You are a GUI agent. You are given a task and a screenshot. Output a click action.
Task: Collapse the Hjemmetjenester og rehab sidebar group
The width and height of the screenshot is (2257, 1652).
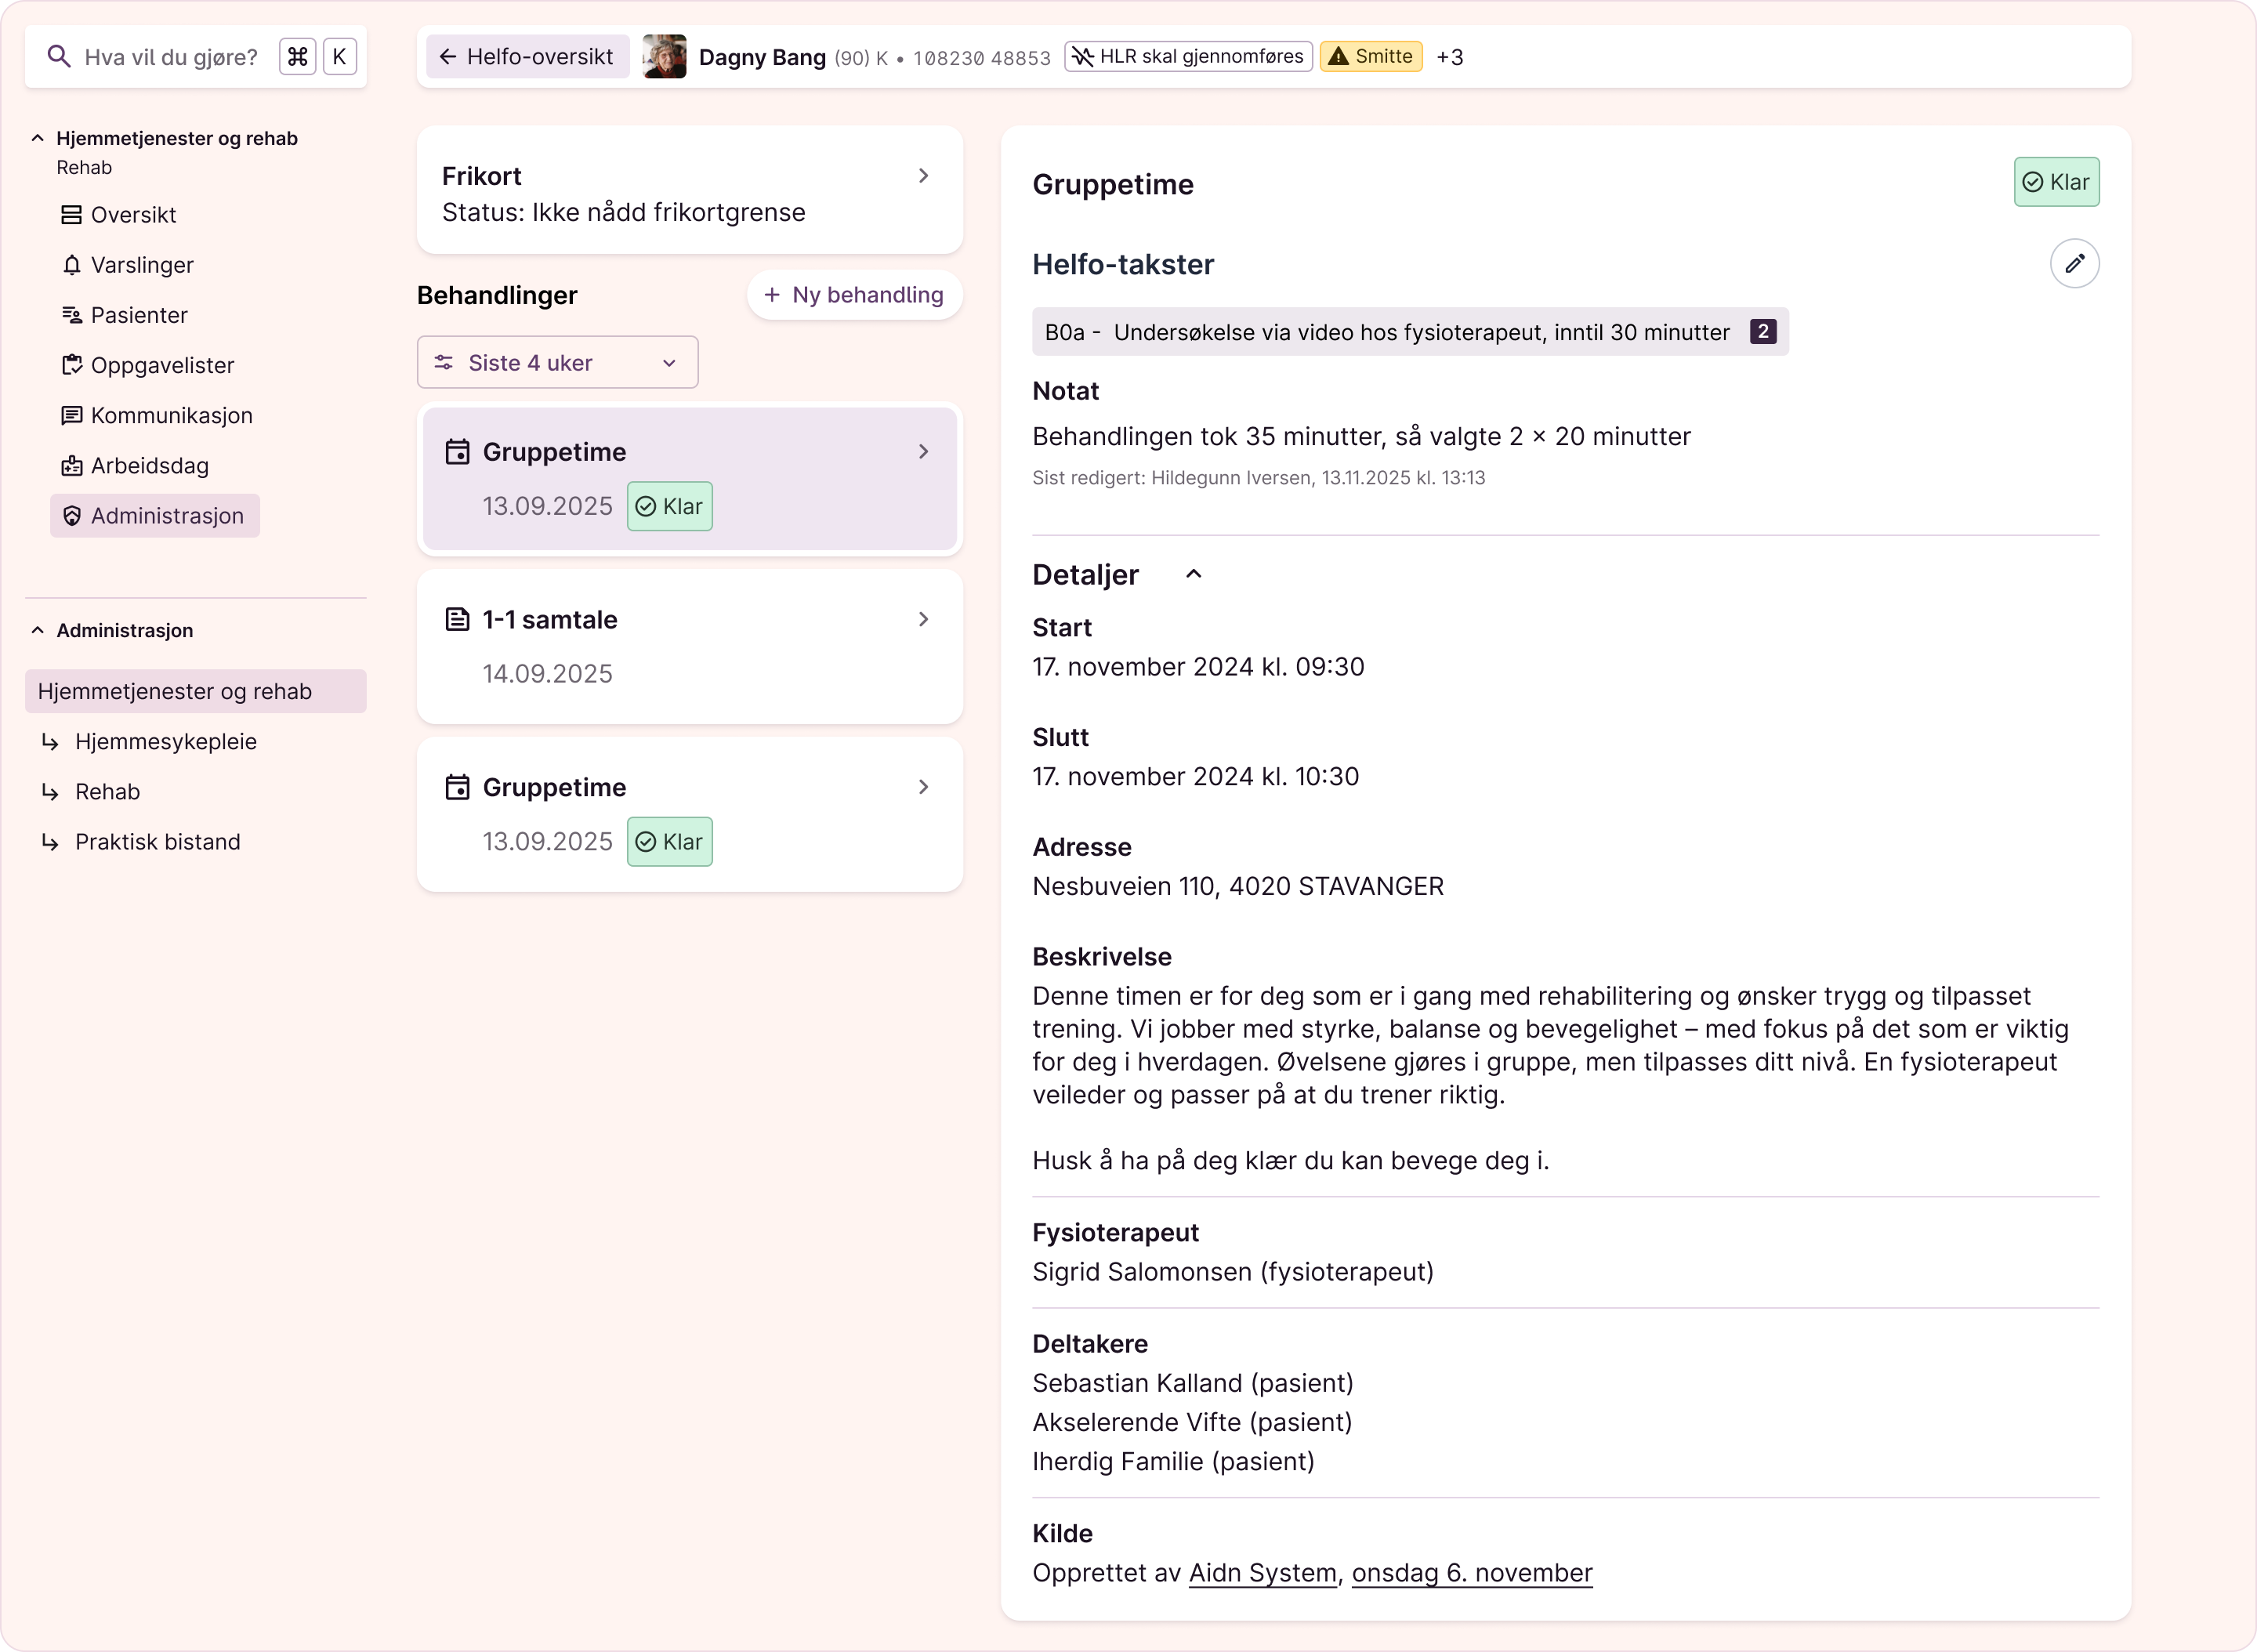[38, 138]
